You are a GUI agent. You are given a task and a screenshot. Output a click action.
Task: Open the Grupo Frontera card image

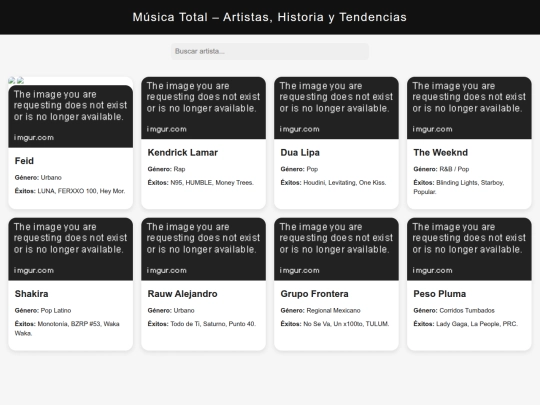[x=336, y=249]
